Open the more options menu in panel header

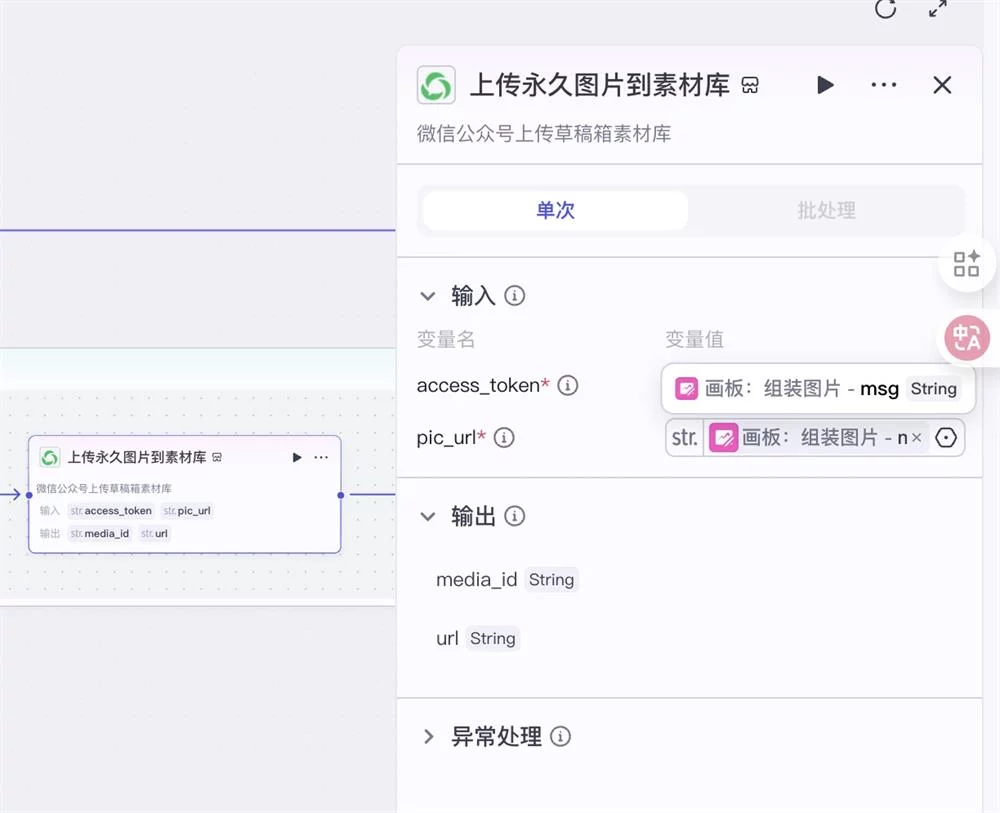883,85
